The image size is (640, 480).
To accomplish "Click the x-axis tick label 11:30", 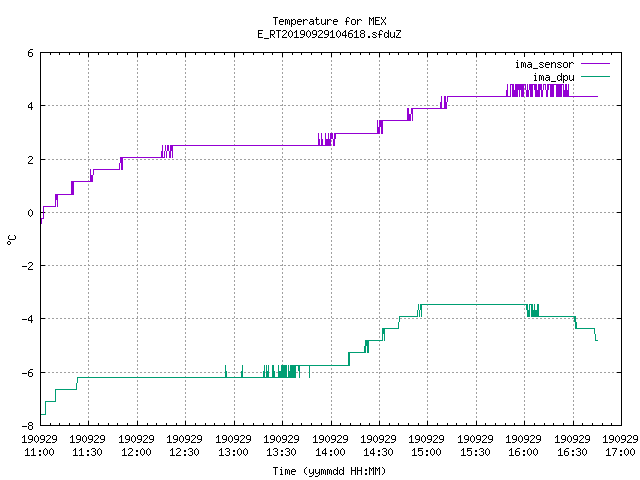I will click(88, 452).
